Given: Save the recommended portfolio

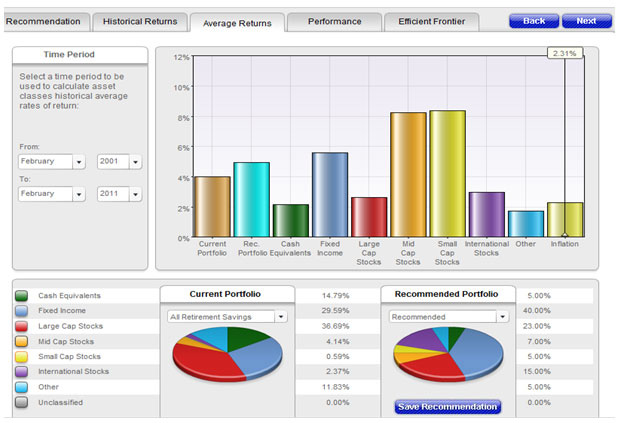Looking at the screenshot, I should click(448, 407).
